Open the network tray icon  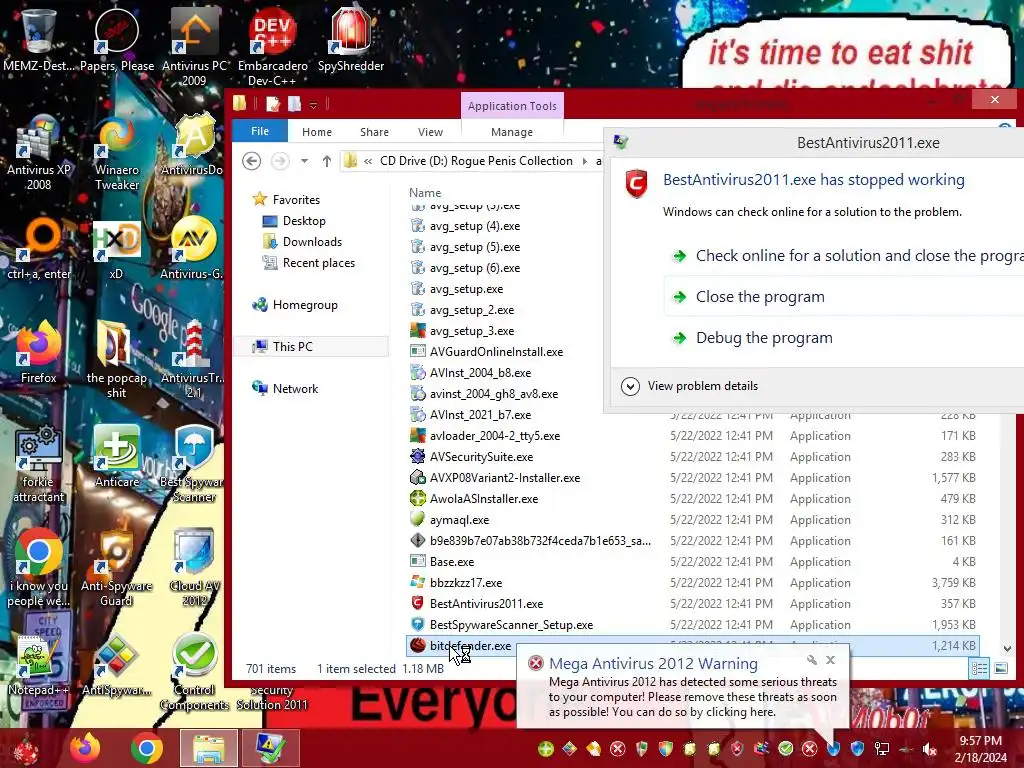pos(882,748)
